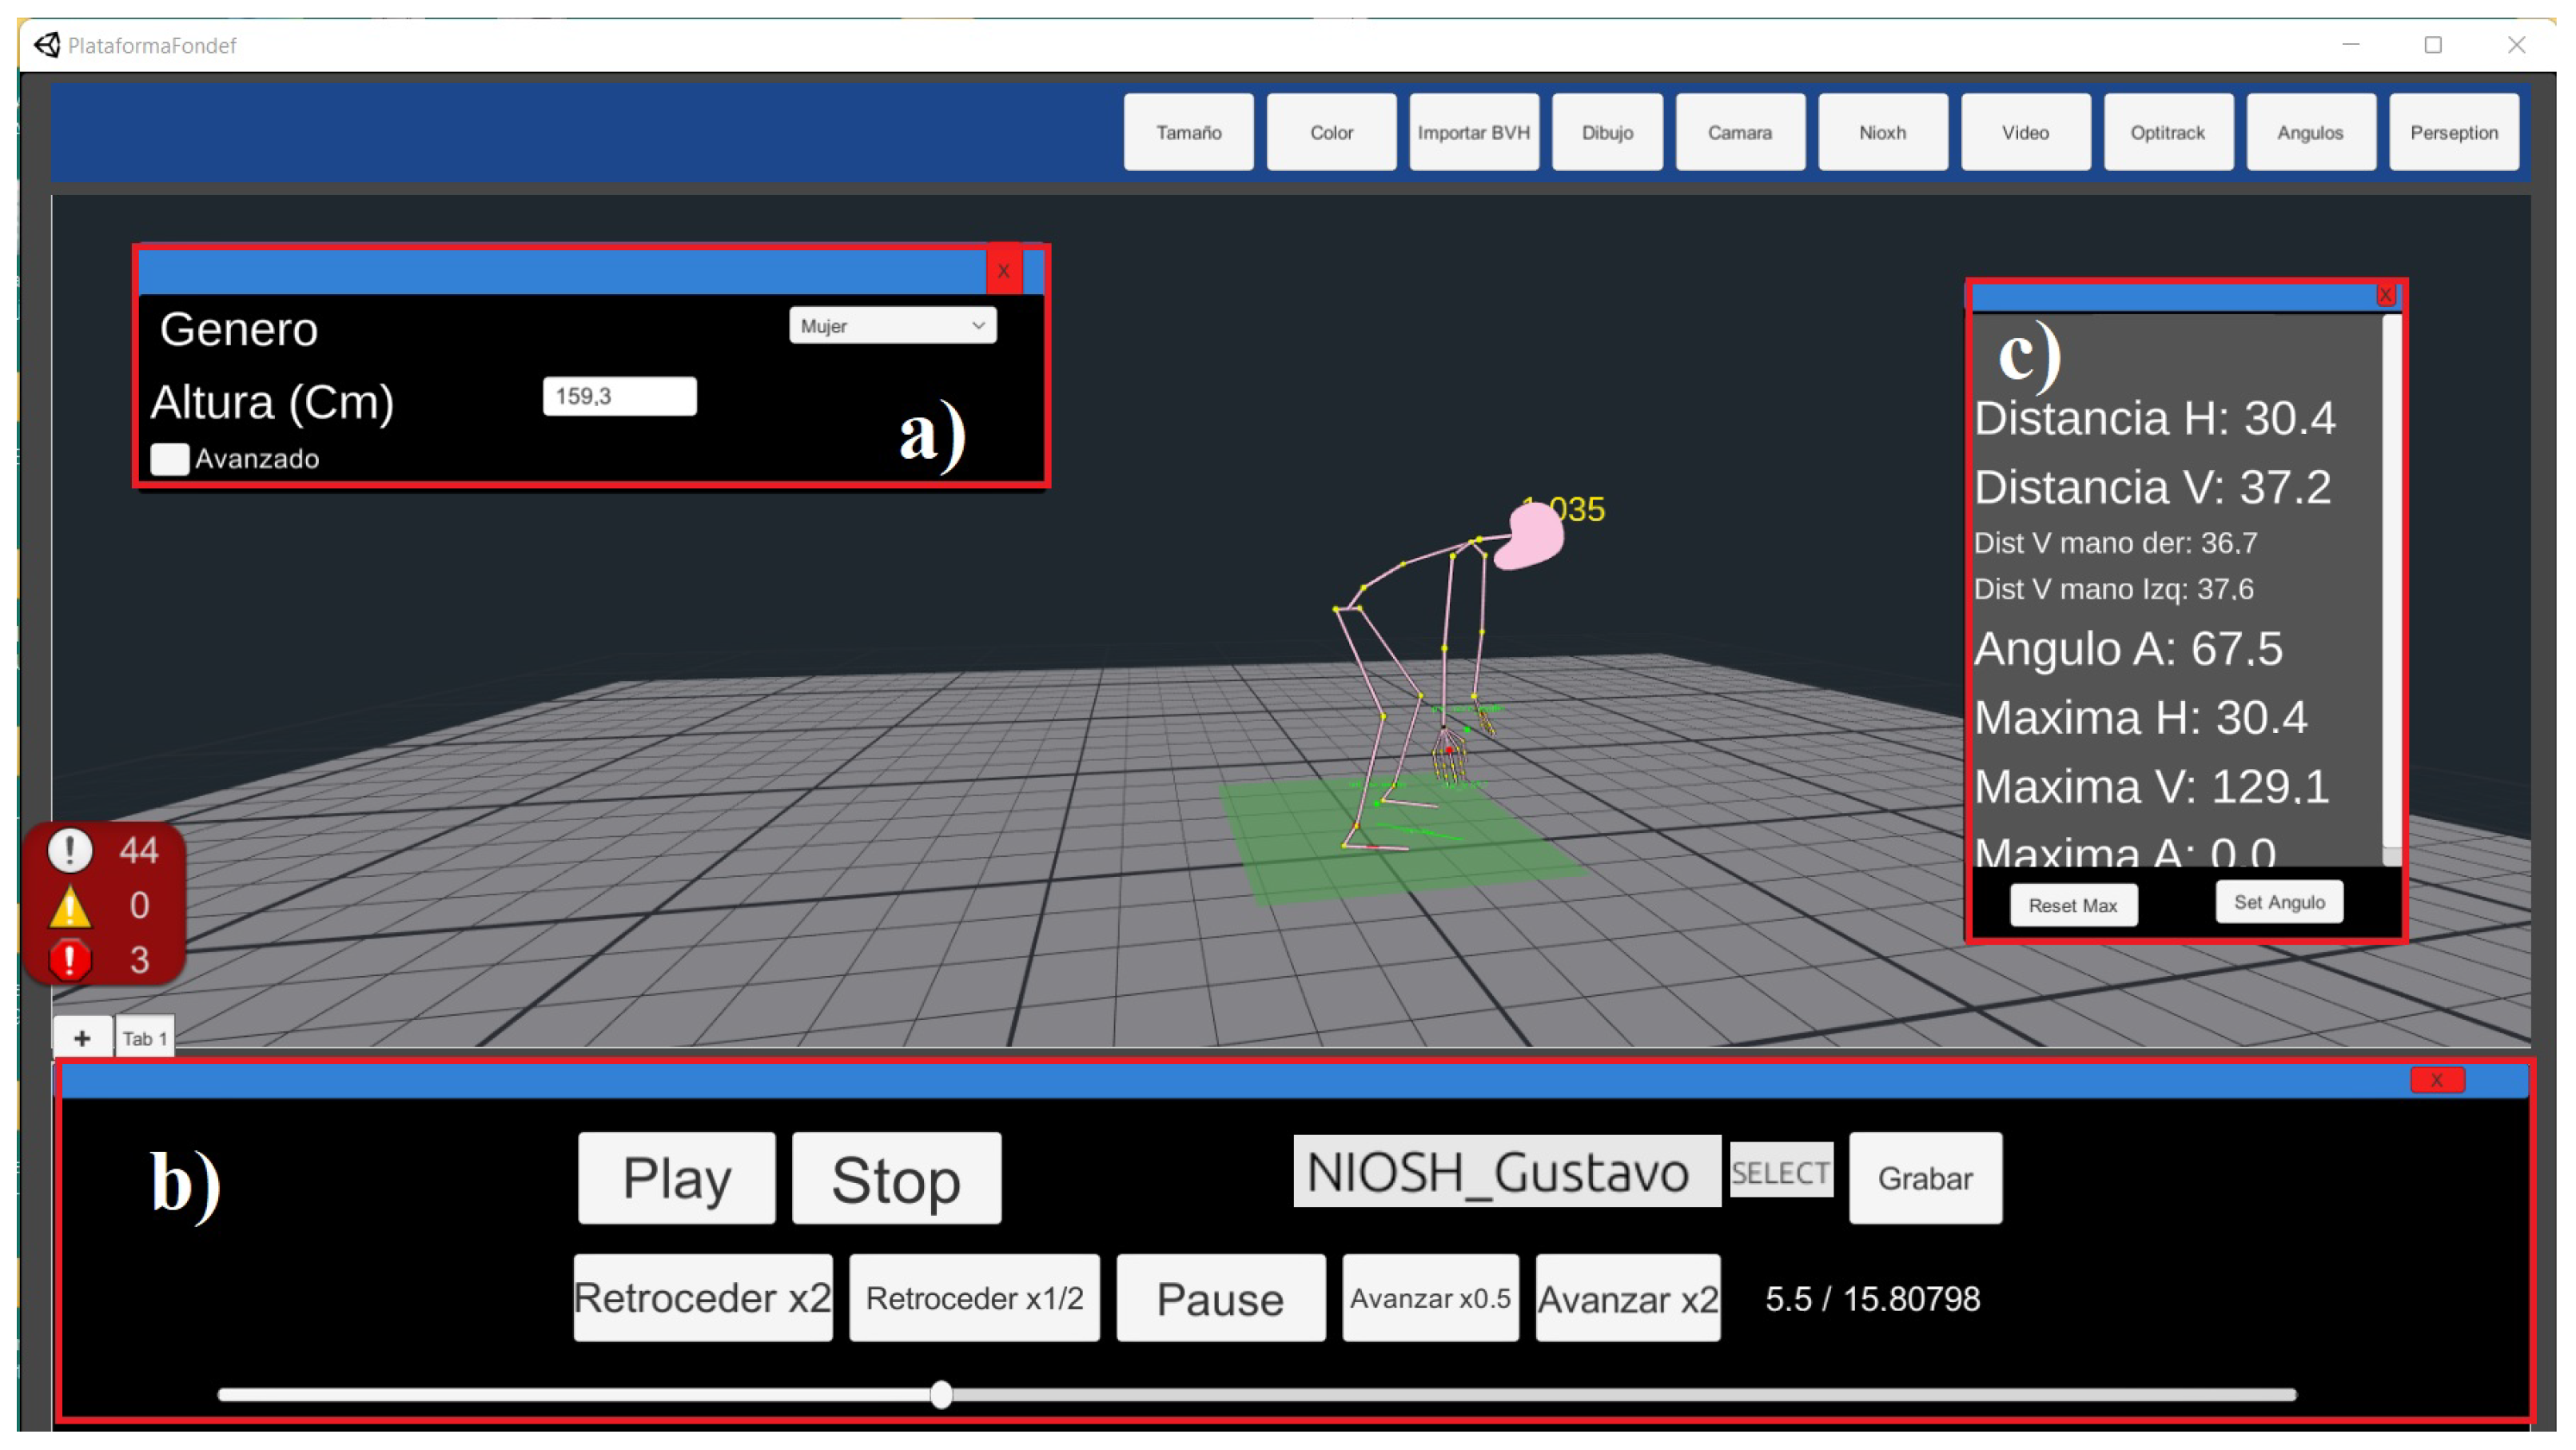The height and width of the screenshot is (1450, 2576).
Task: Open the Genero dropdown showing Mujer
Action: click(892, 326)
